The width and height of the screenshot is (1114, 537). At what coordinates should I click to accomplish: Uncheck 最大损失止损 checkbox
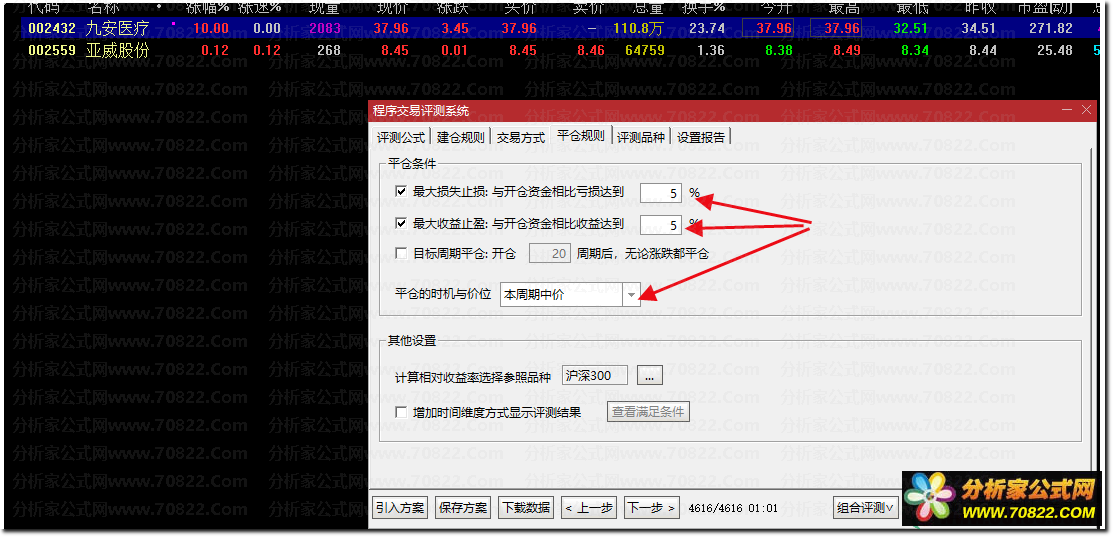[x=401, y=191]
